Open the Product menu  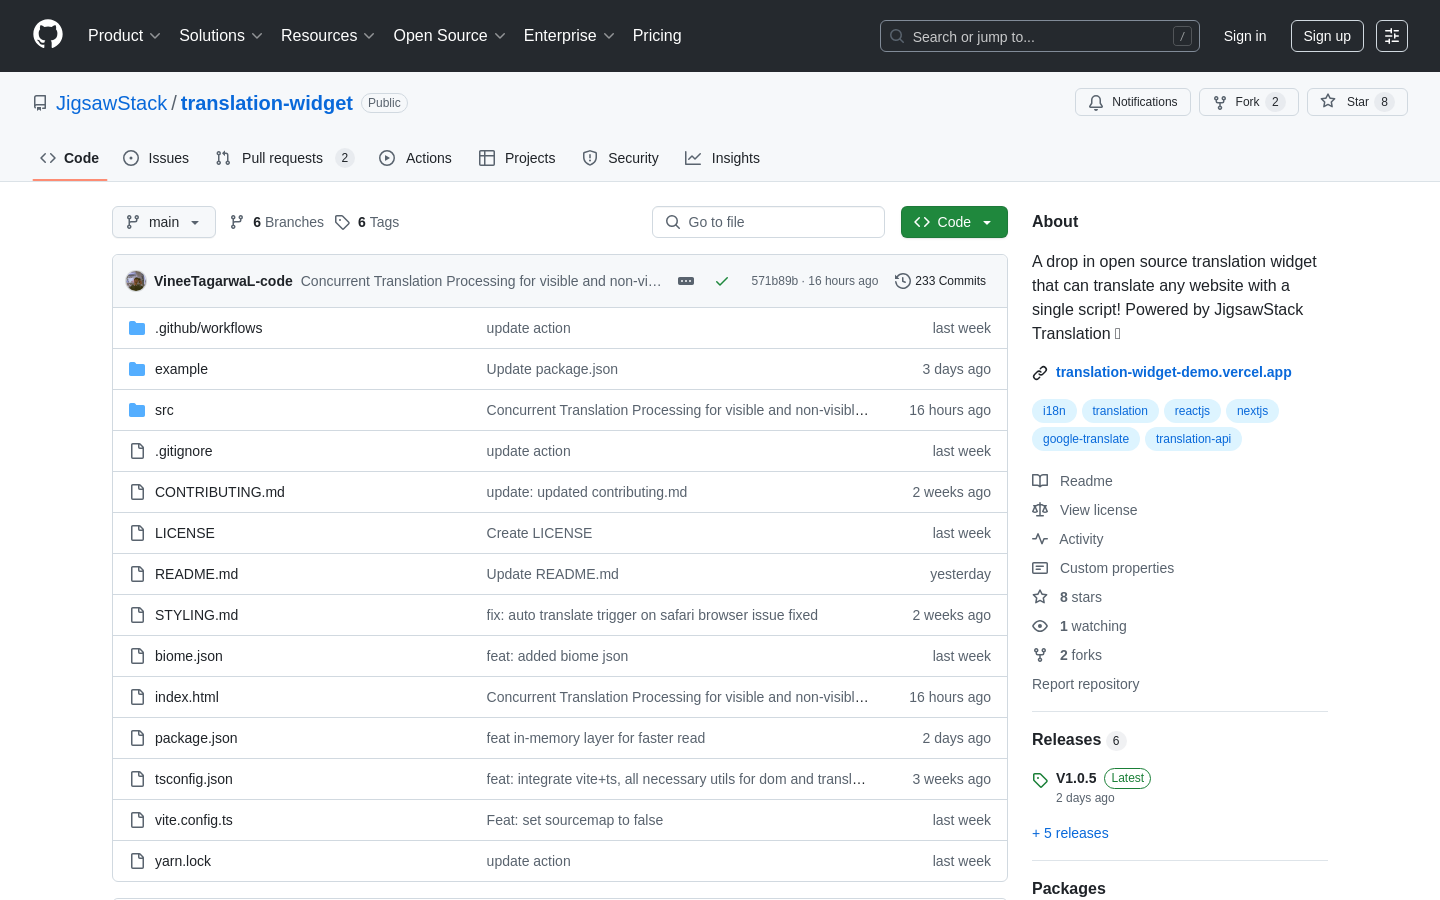coord(124,36)
